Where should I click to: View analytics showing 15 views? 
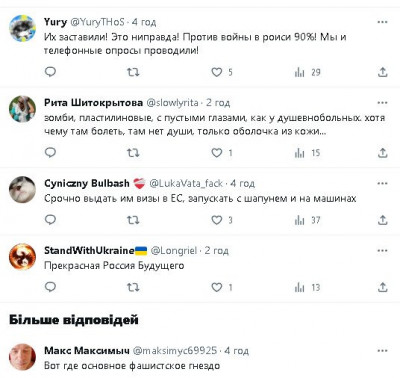(x=307, y=153)
